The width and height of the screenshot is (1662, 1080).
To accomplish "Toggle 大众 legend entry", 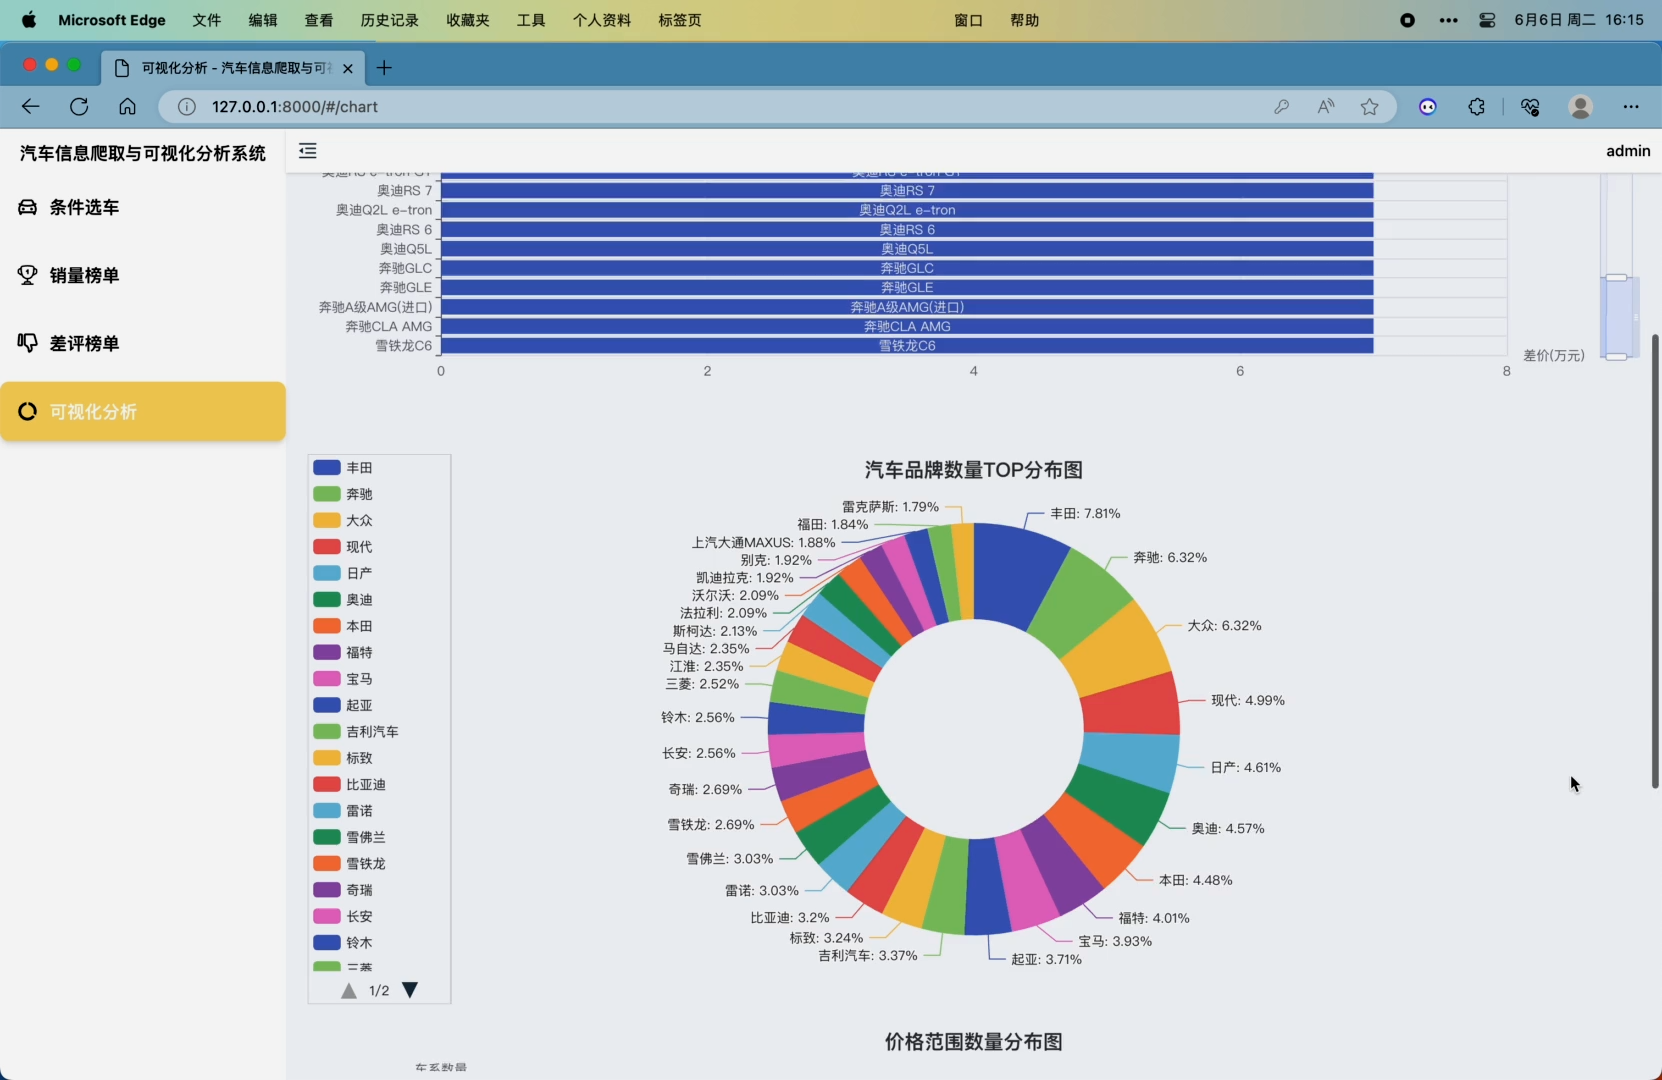I will (343, 520).
